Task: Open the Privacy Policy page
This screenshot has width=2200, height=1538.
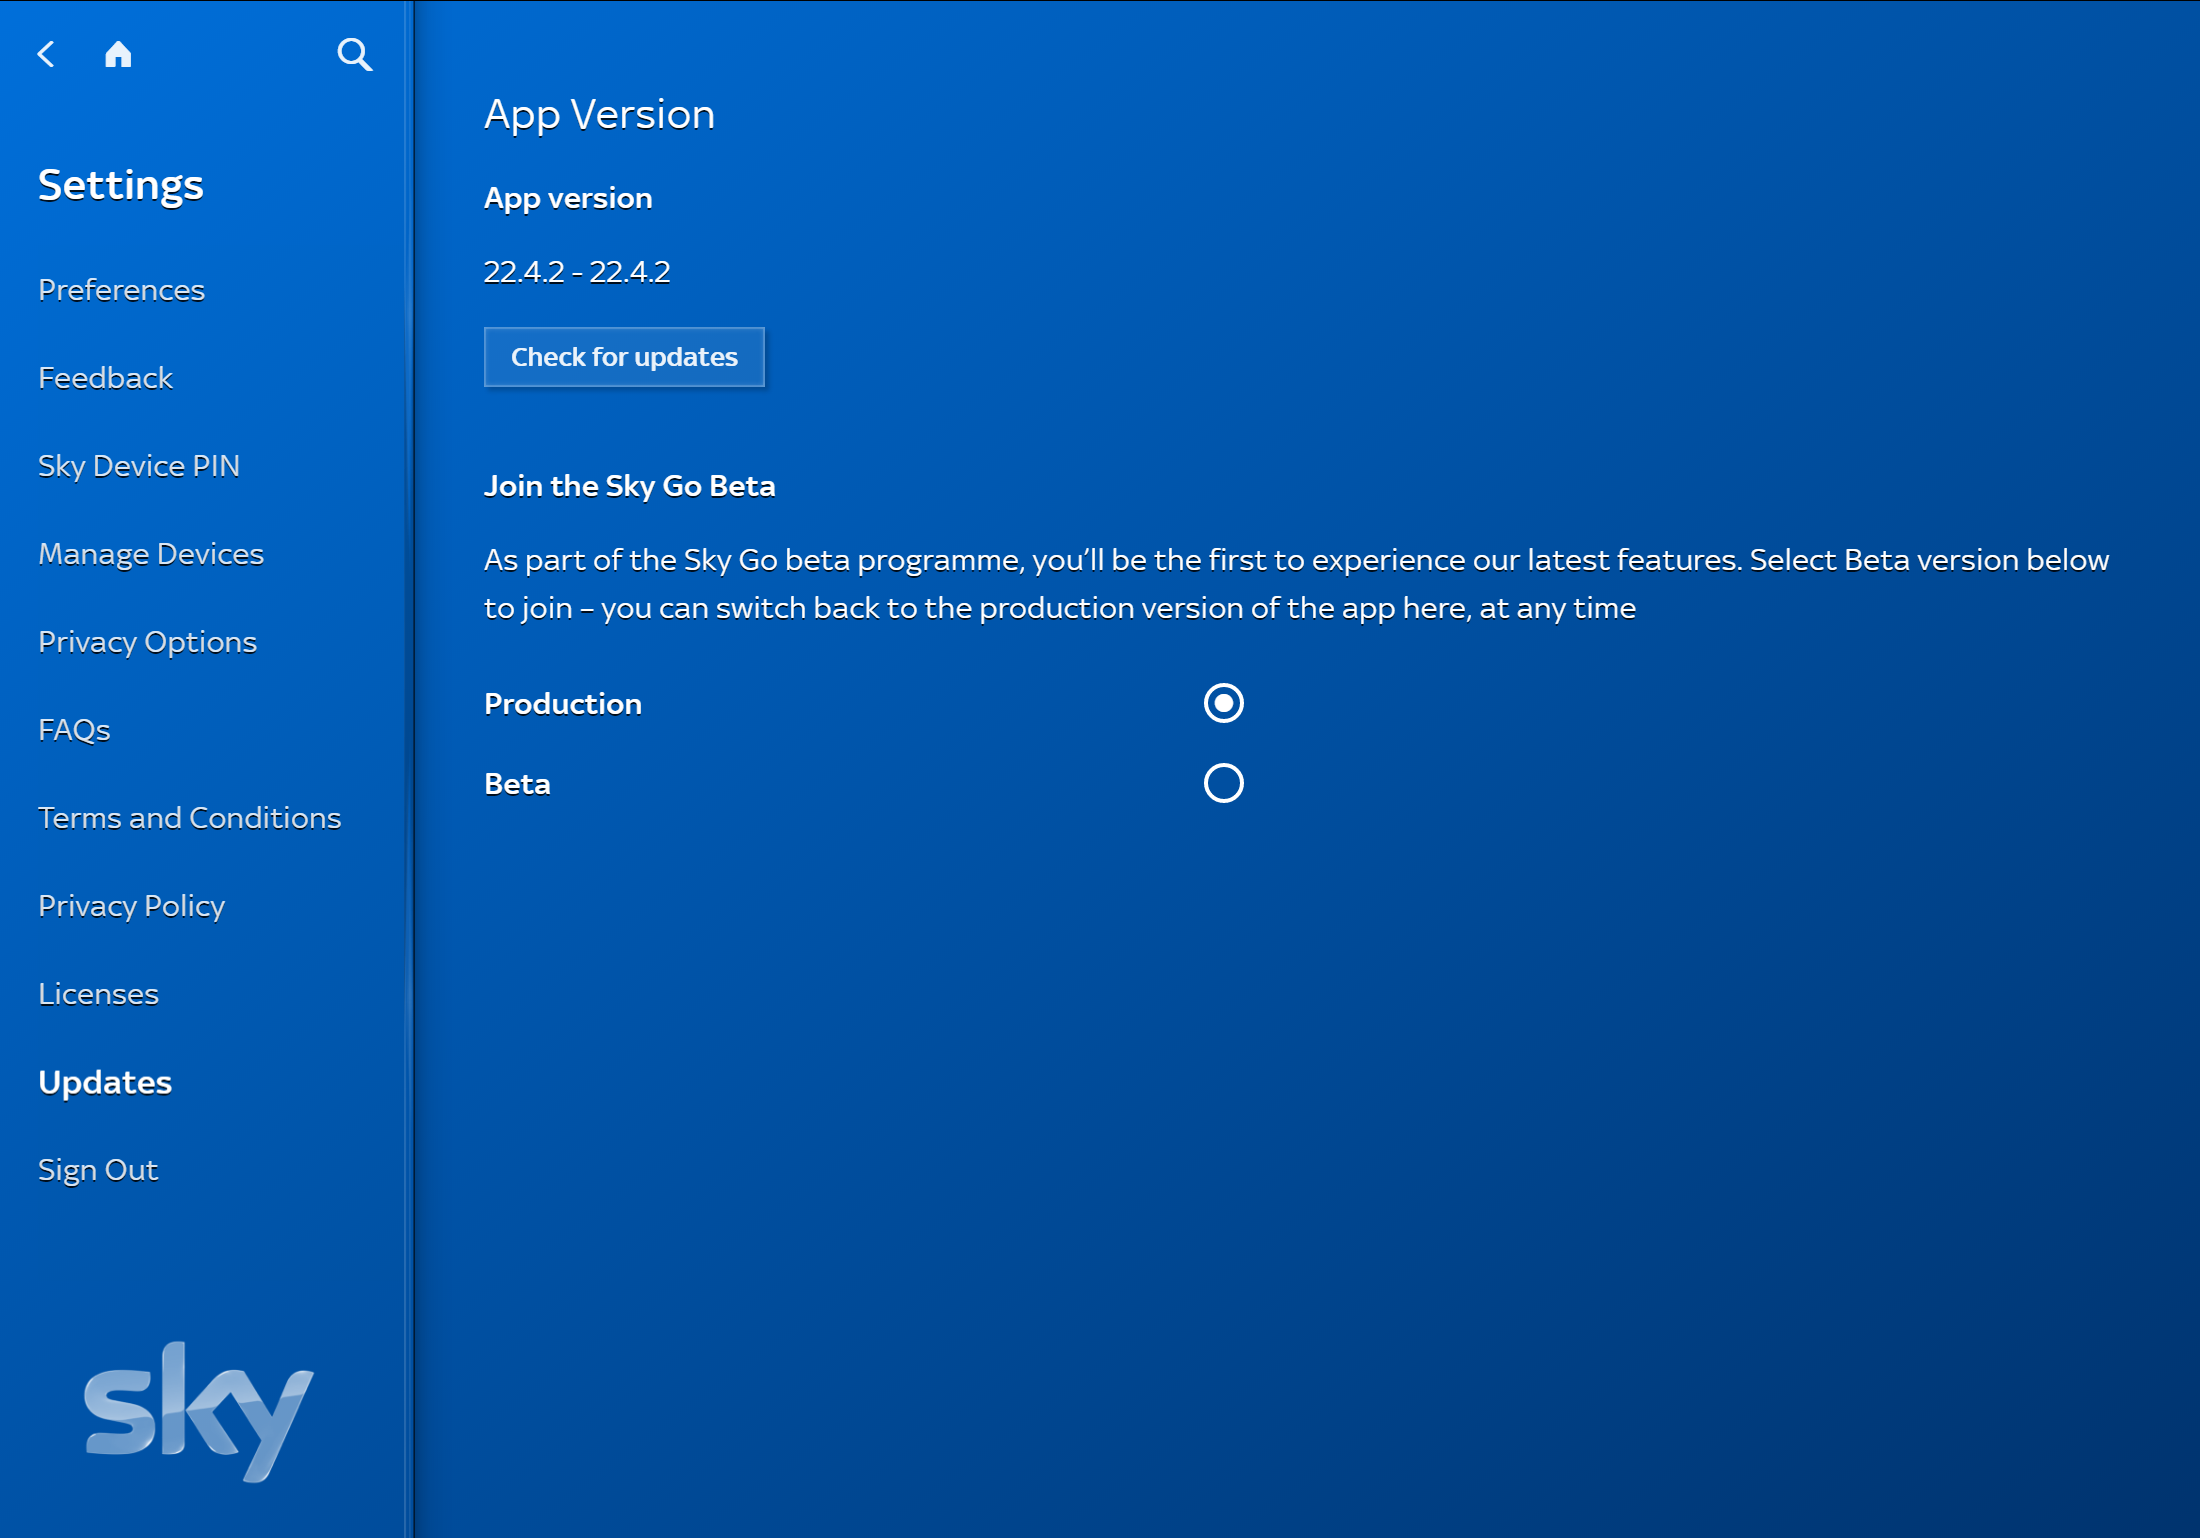Action: point(131,905)
